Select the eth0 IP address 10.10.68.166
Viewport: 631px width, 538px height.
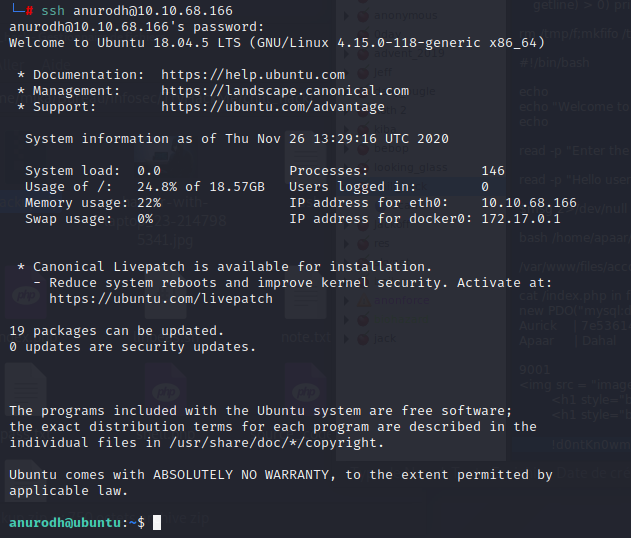[x=529, y=203]
